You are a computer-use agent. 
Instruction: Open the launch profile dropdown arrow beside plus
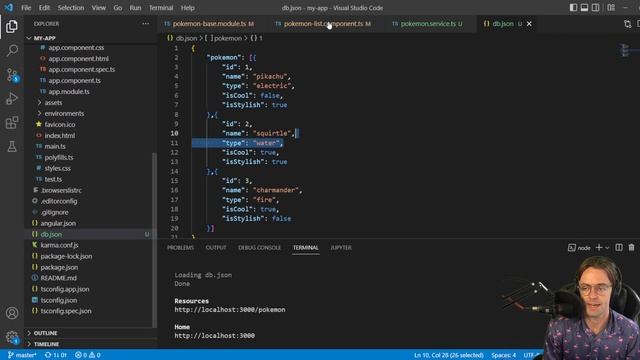(607, 248)
